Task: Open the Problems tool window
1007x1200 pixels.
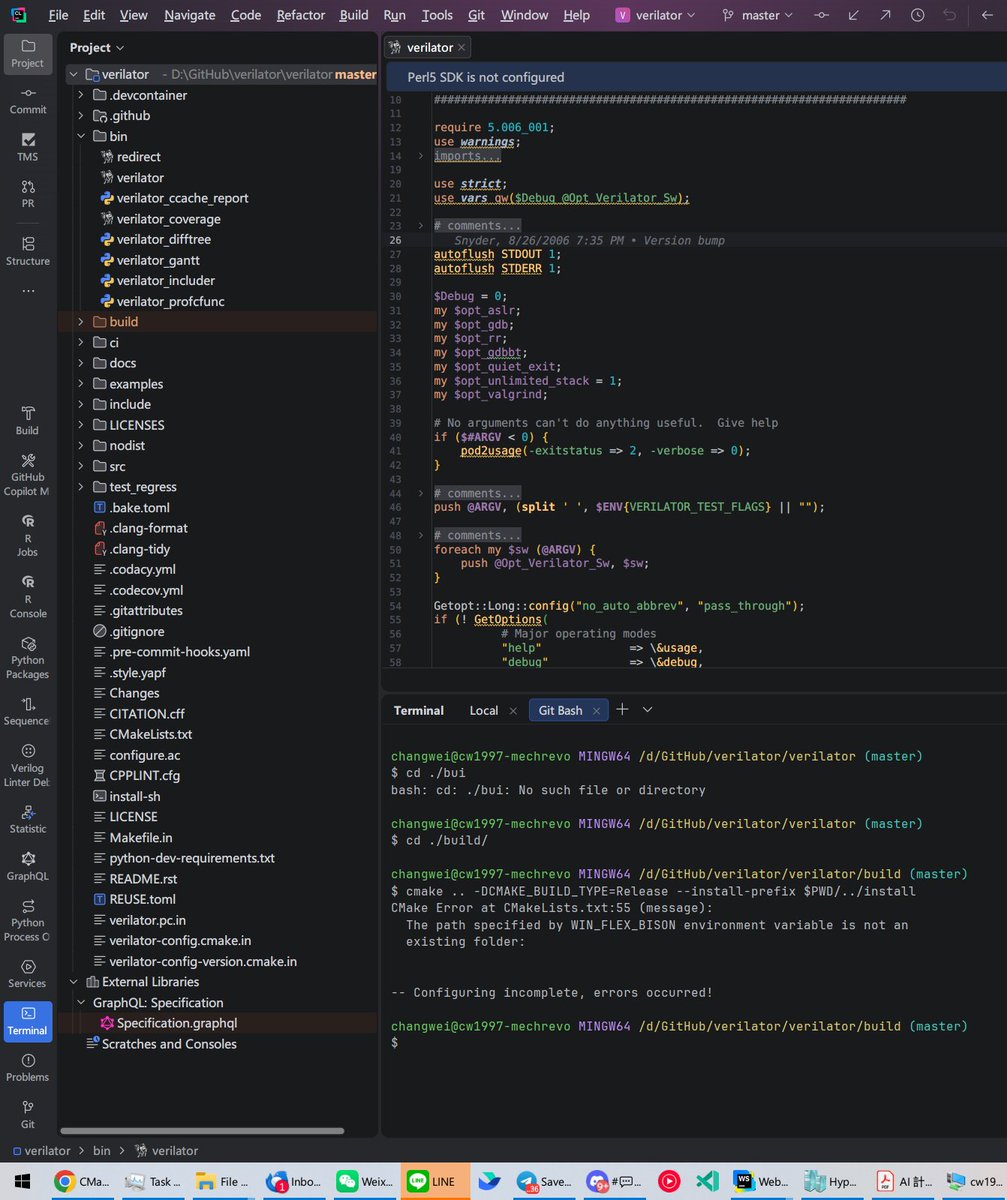Action: pyautogui.click(x=28, y=1068)
